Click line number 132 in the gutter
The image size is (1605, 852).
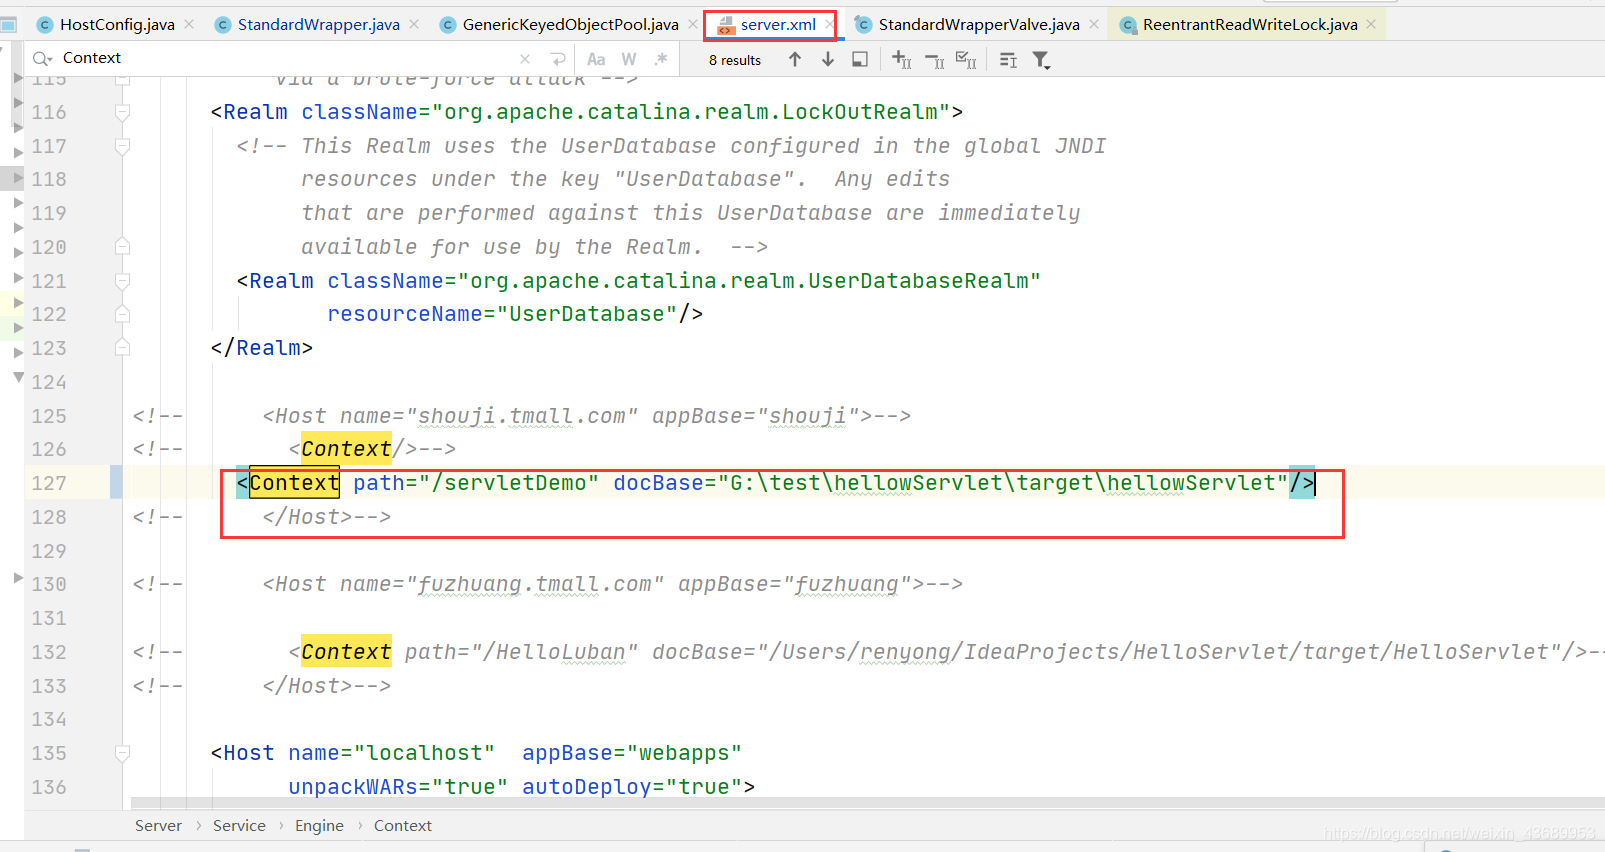click(x=48, y=652)
